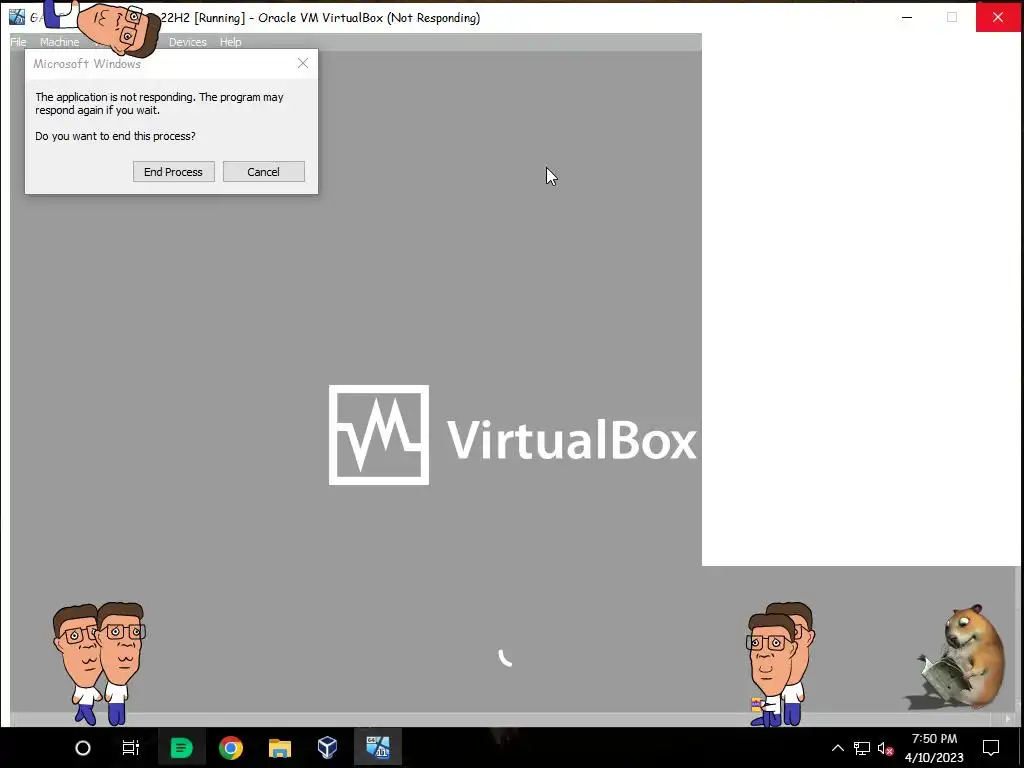Cancel the not responding dialog

tap(264, 172)
